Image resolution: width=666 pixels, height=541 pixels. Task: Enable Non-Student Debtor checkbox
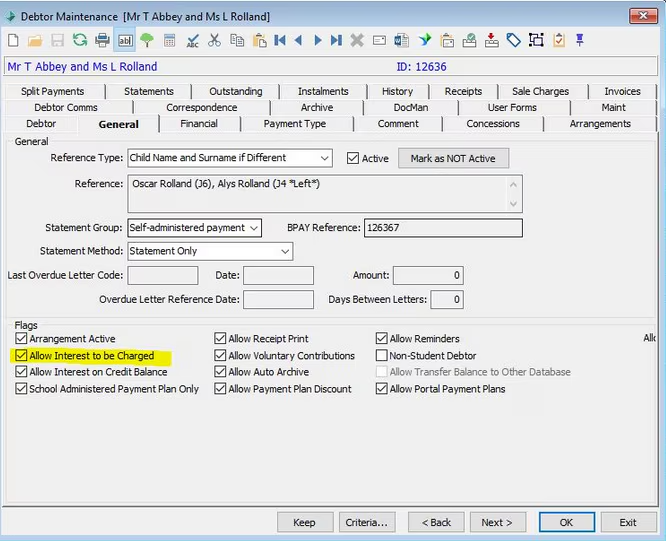click(x=381, y=355)
